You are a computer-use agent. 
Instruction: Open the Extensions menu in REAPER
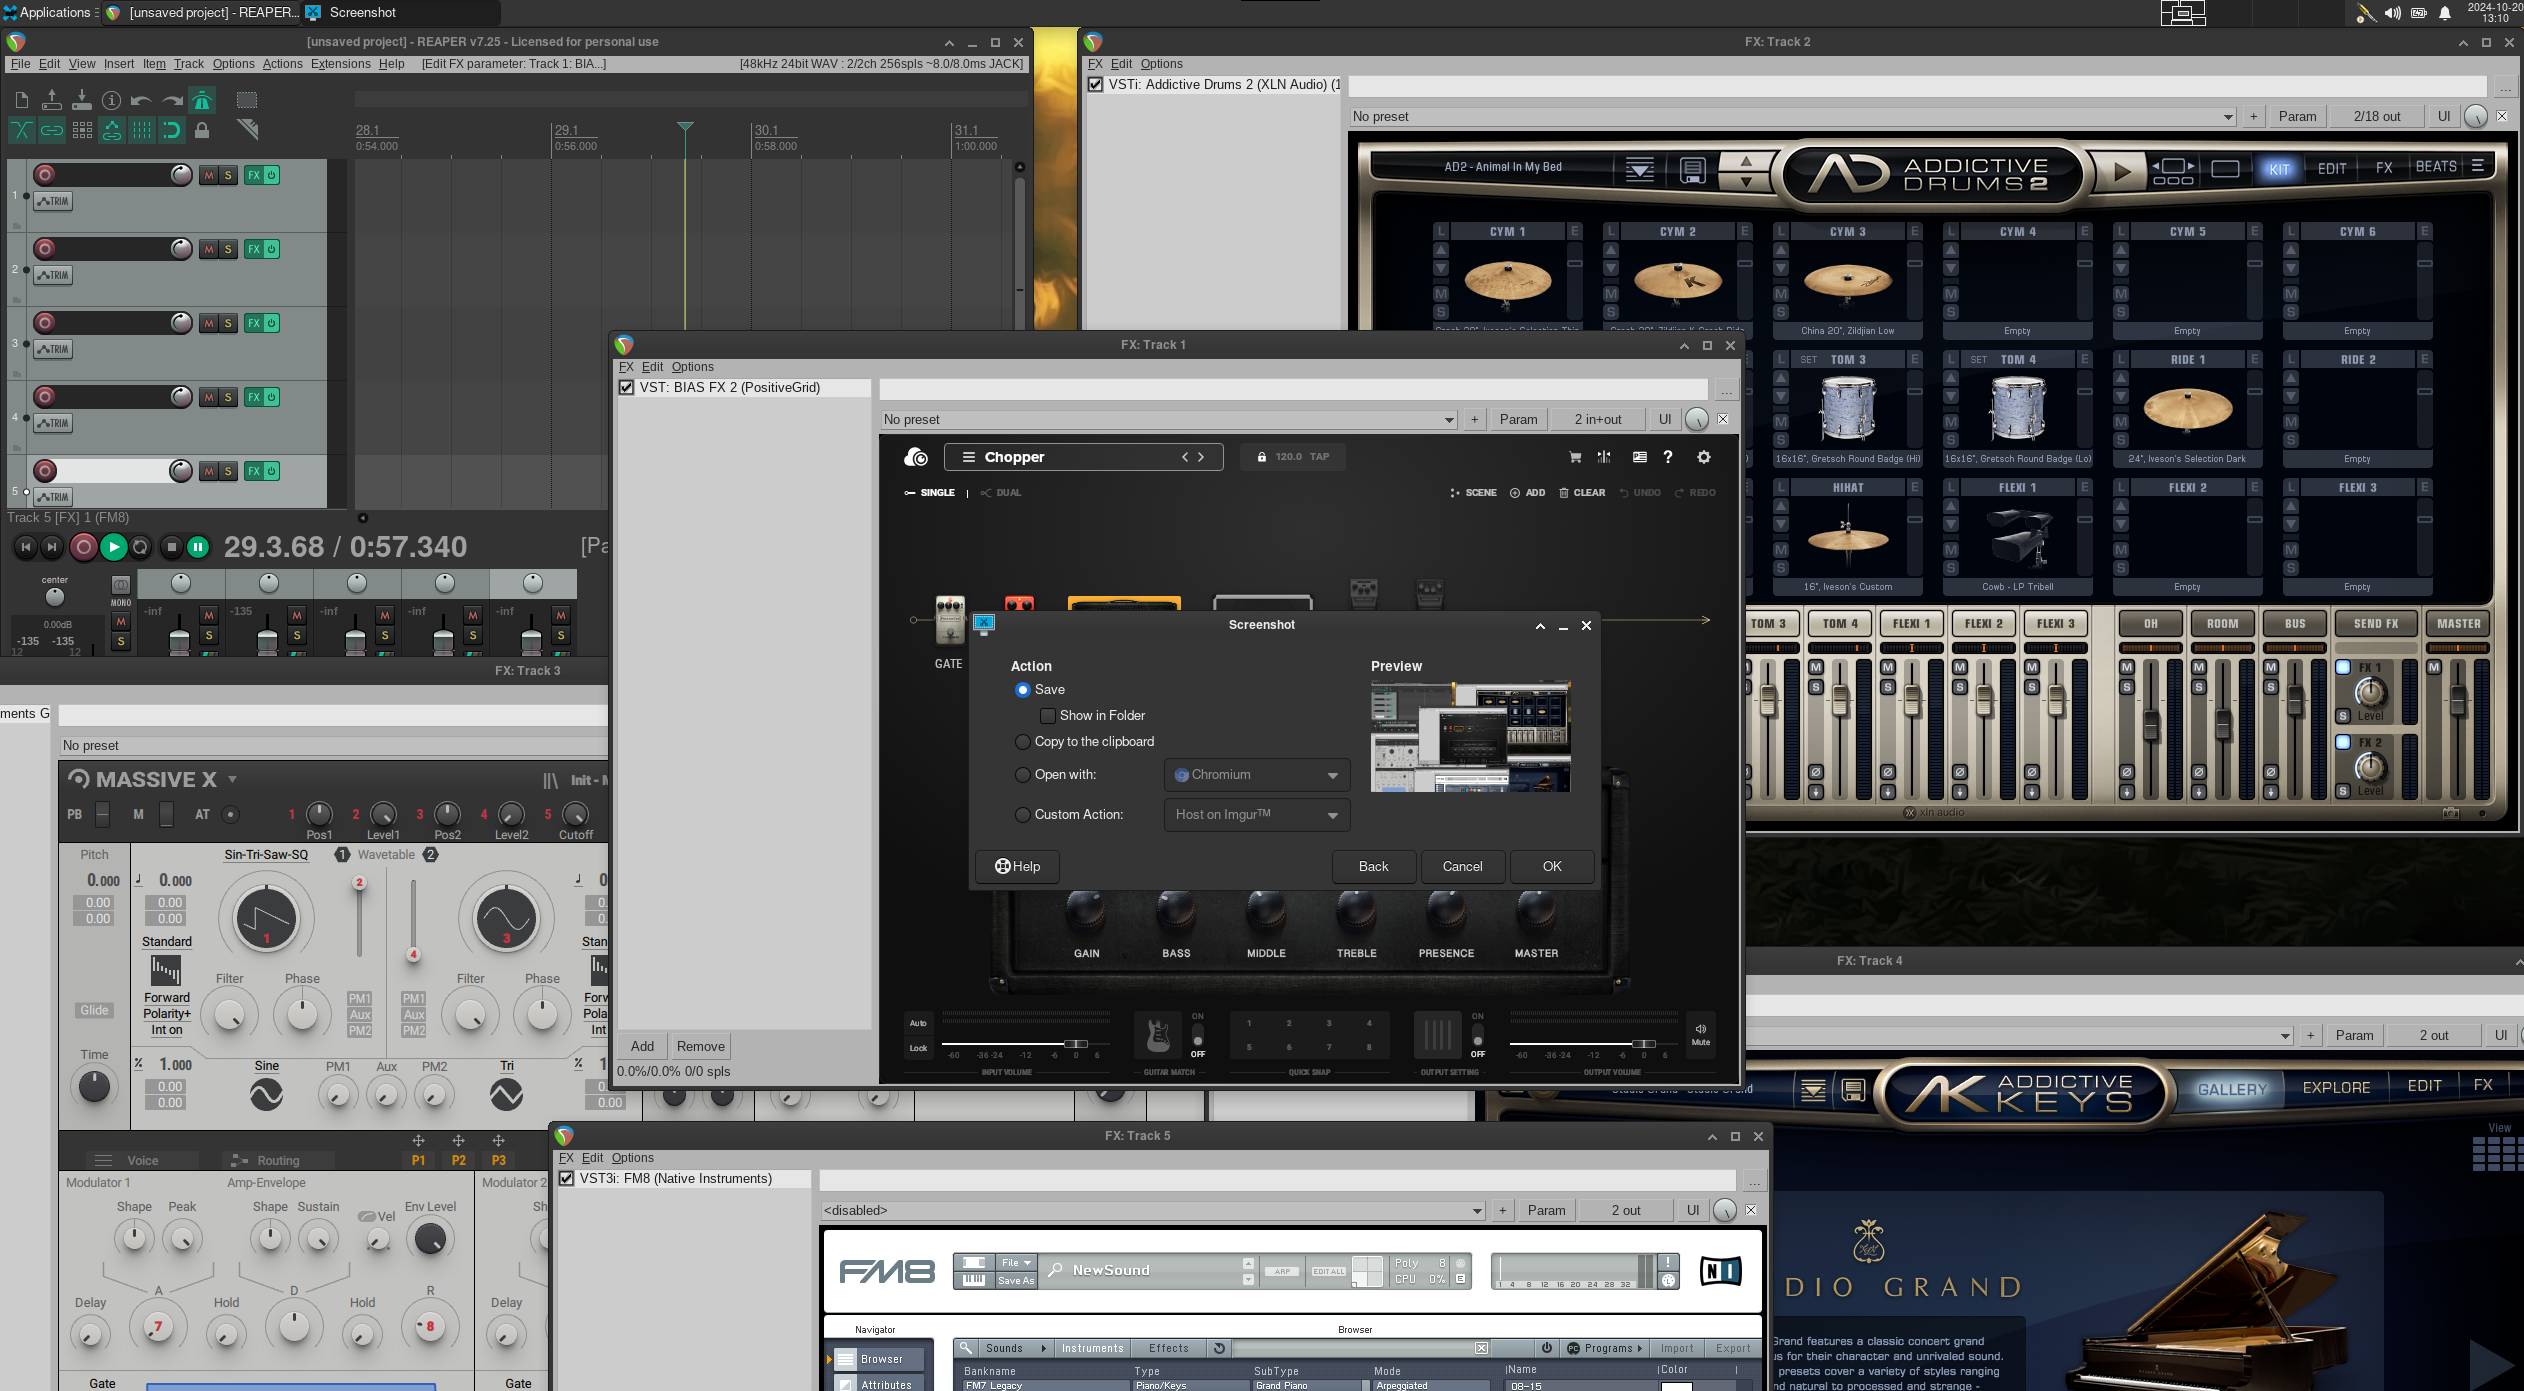(x=340, y=64)
